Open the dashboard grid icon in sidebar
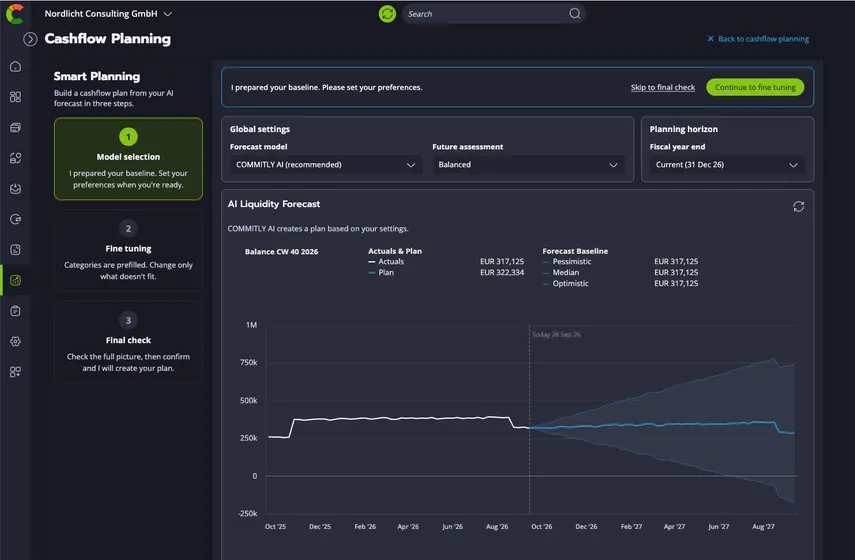The width and height of the screenshot is (855, 560). coord(15,97)
